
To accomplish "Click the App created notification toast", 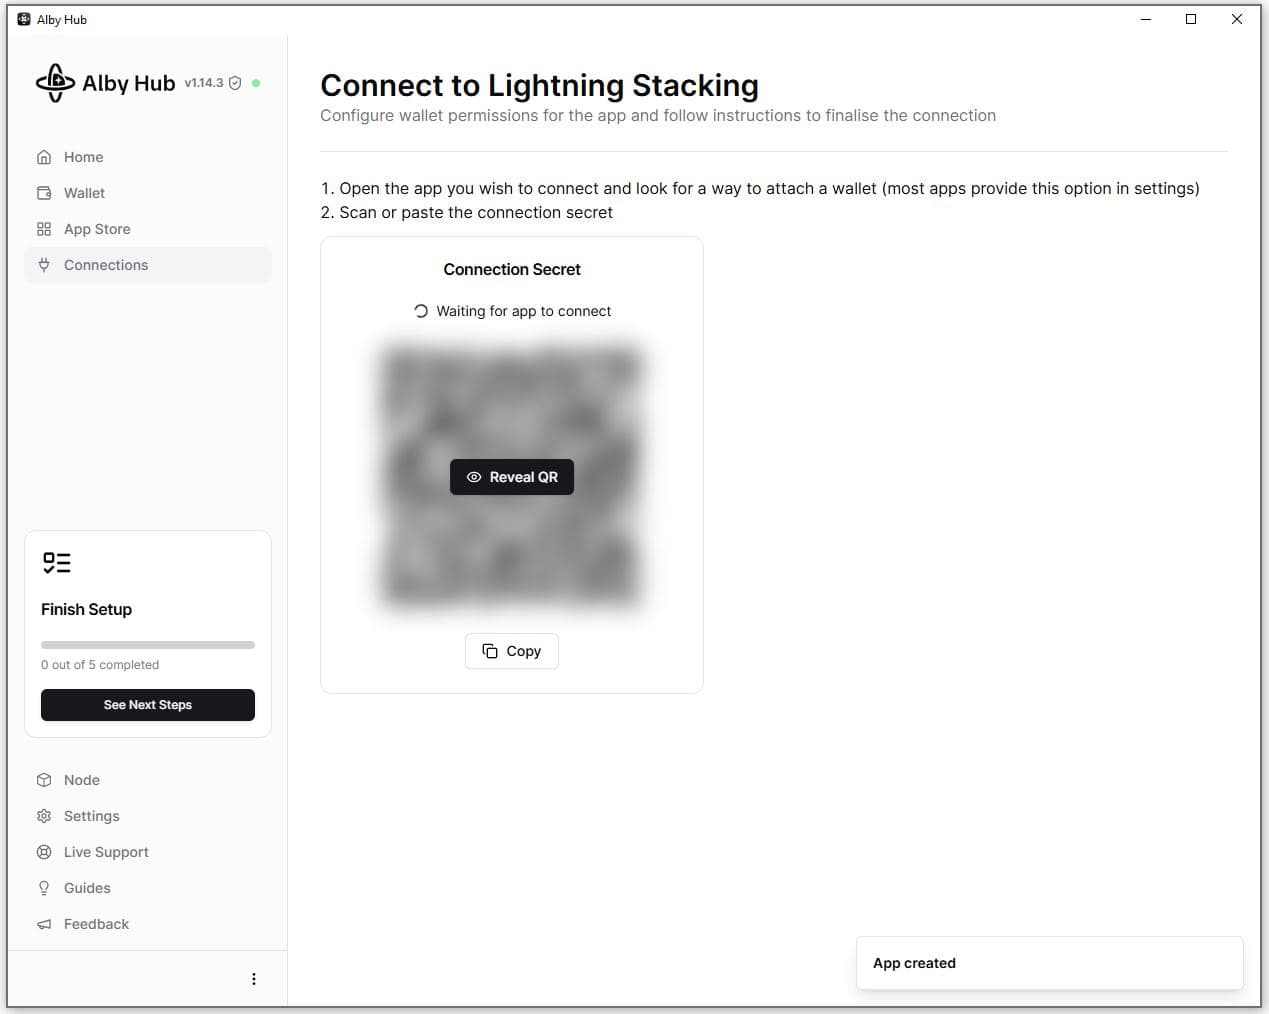I will click(1050, 963).
